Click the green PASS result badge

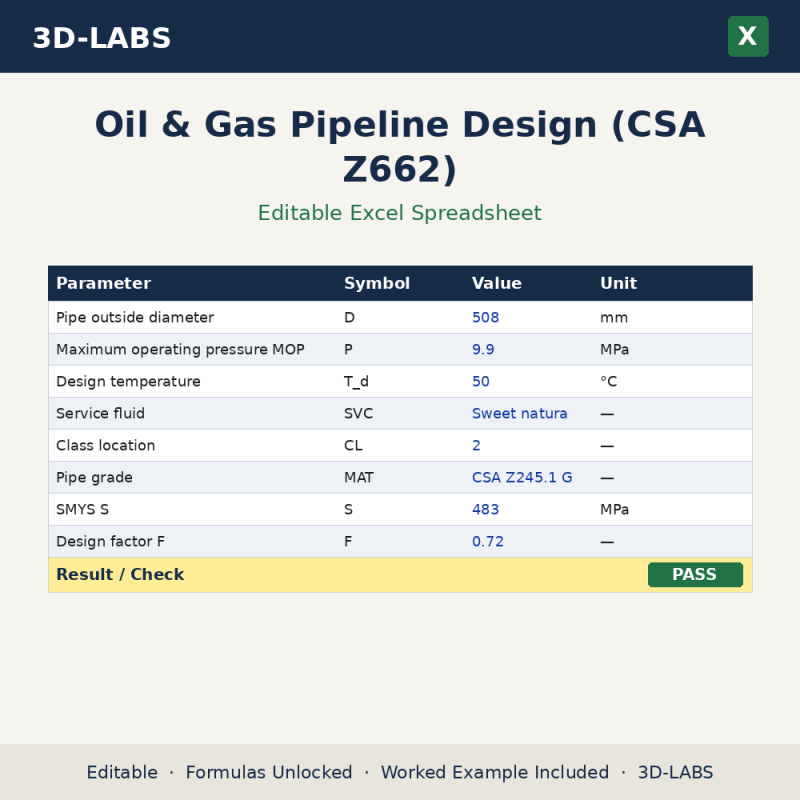pyautogui.click(x=695, y=574)
